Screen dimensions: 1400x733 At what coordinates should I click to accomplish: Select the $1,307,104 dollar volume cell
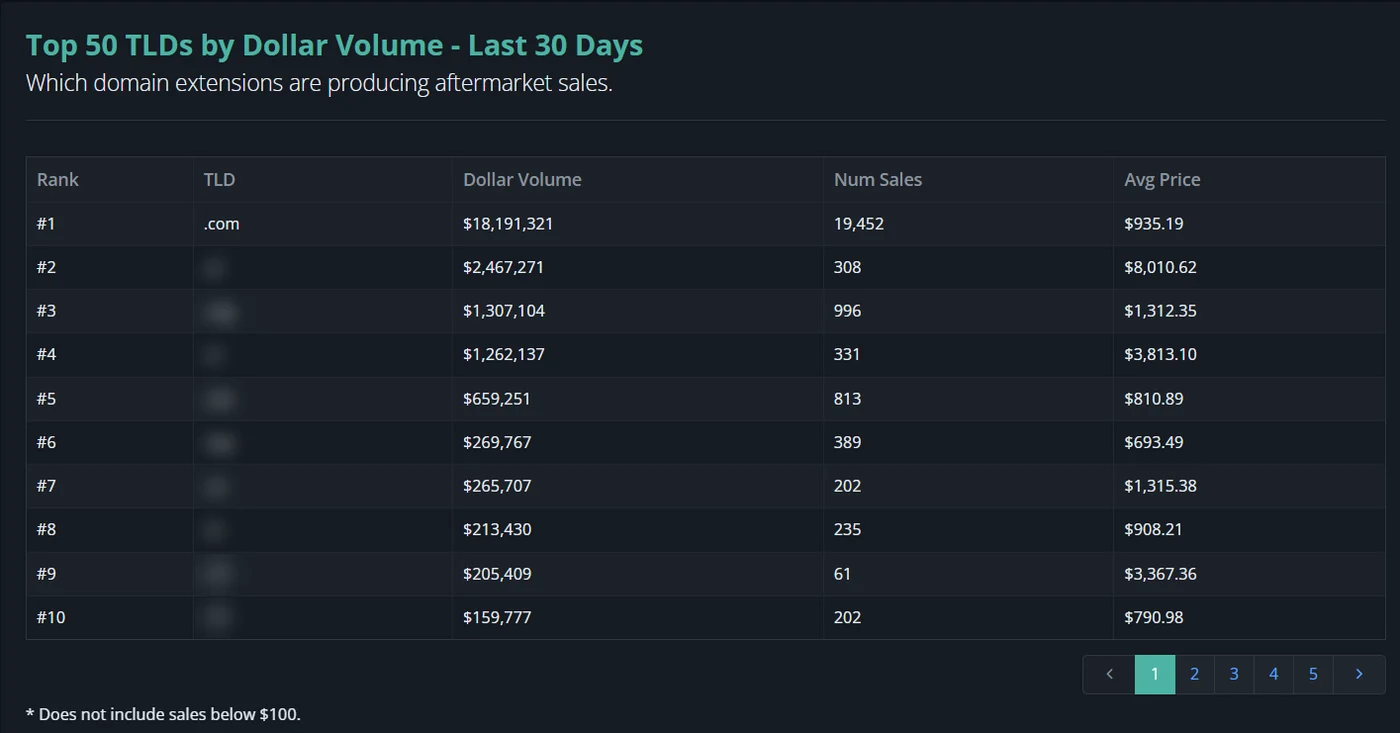point(638,311)
